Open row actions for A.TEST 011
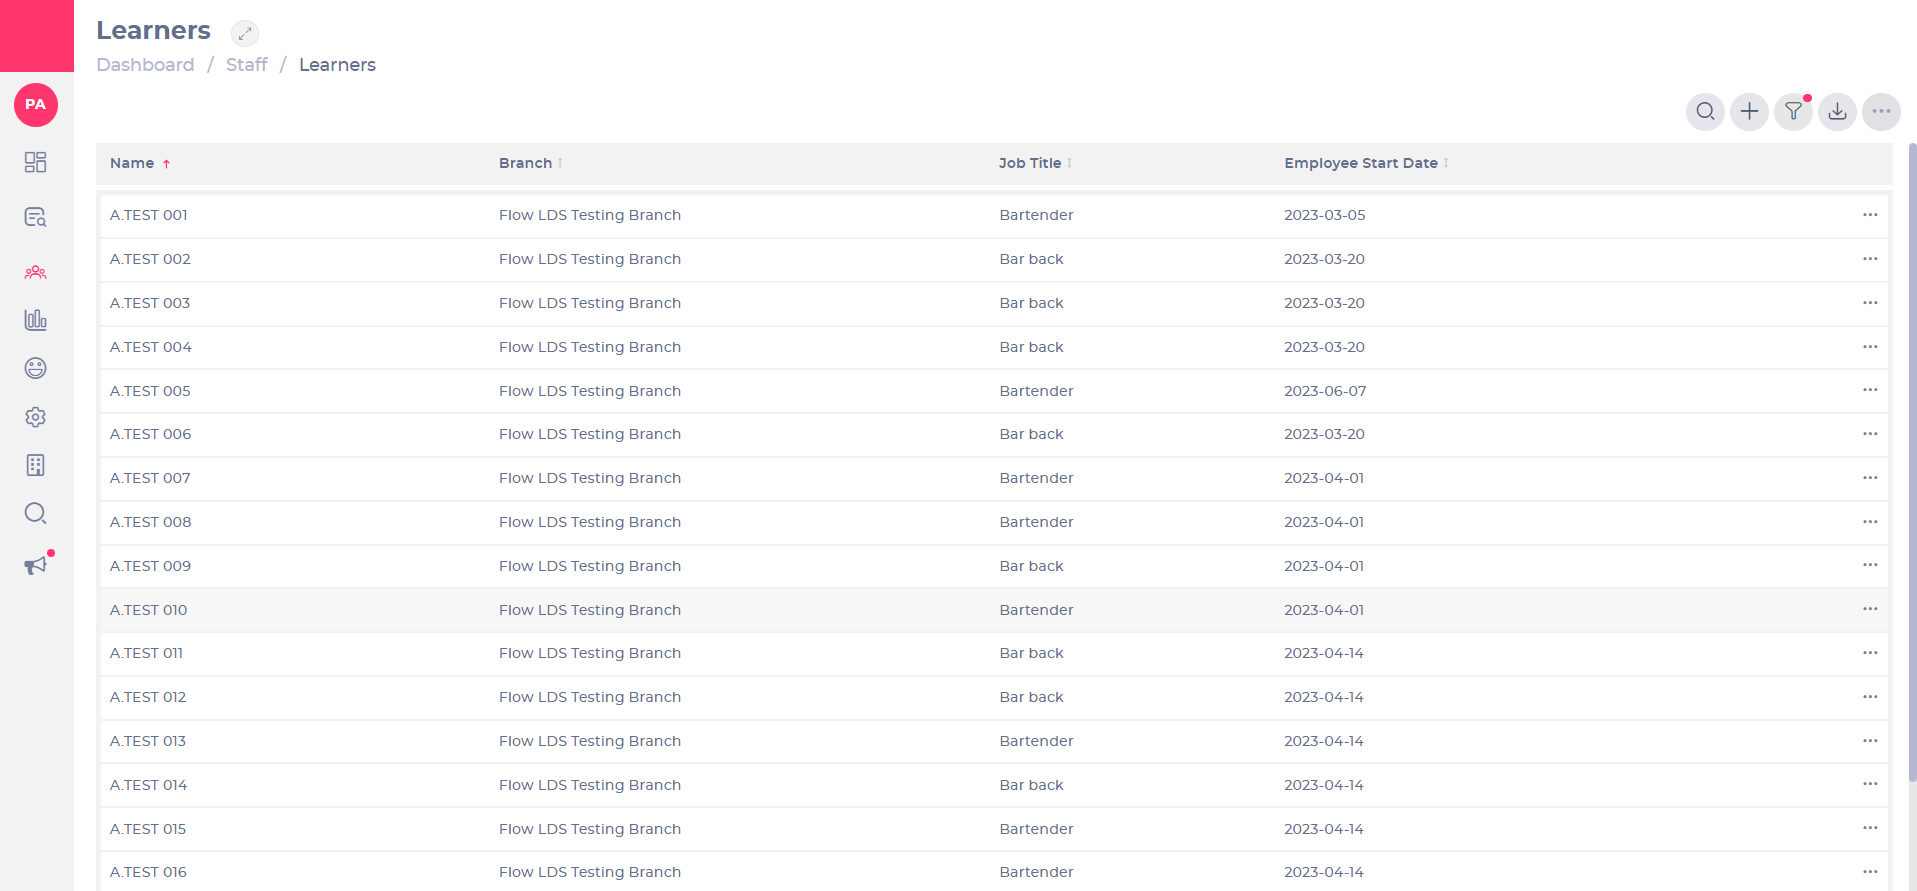The height and width of the screenshot is (891, 1917). tap(1870, 653)
